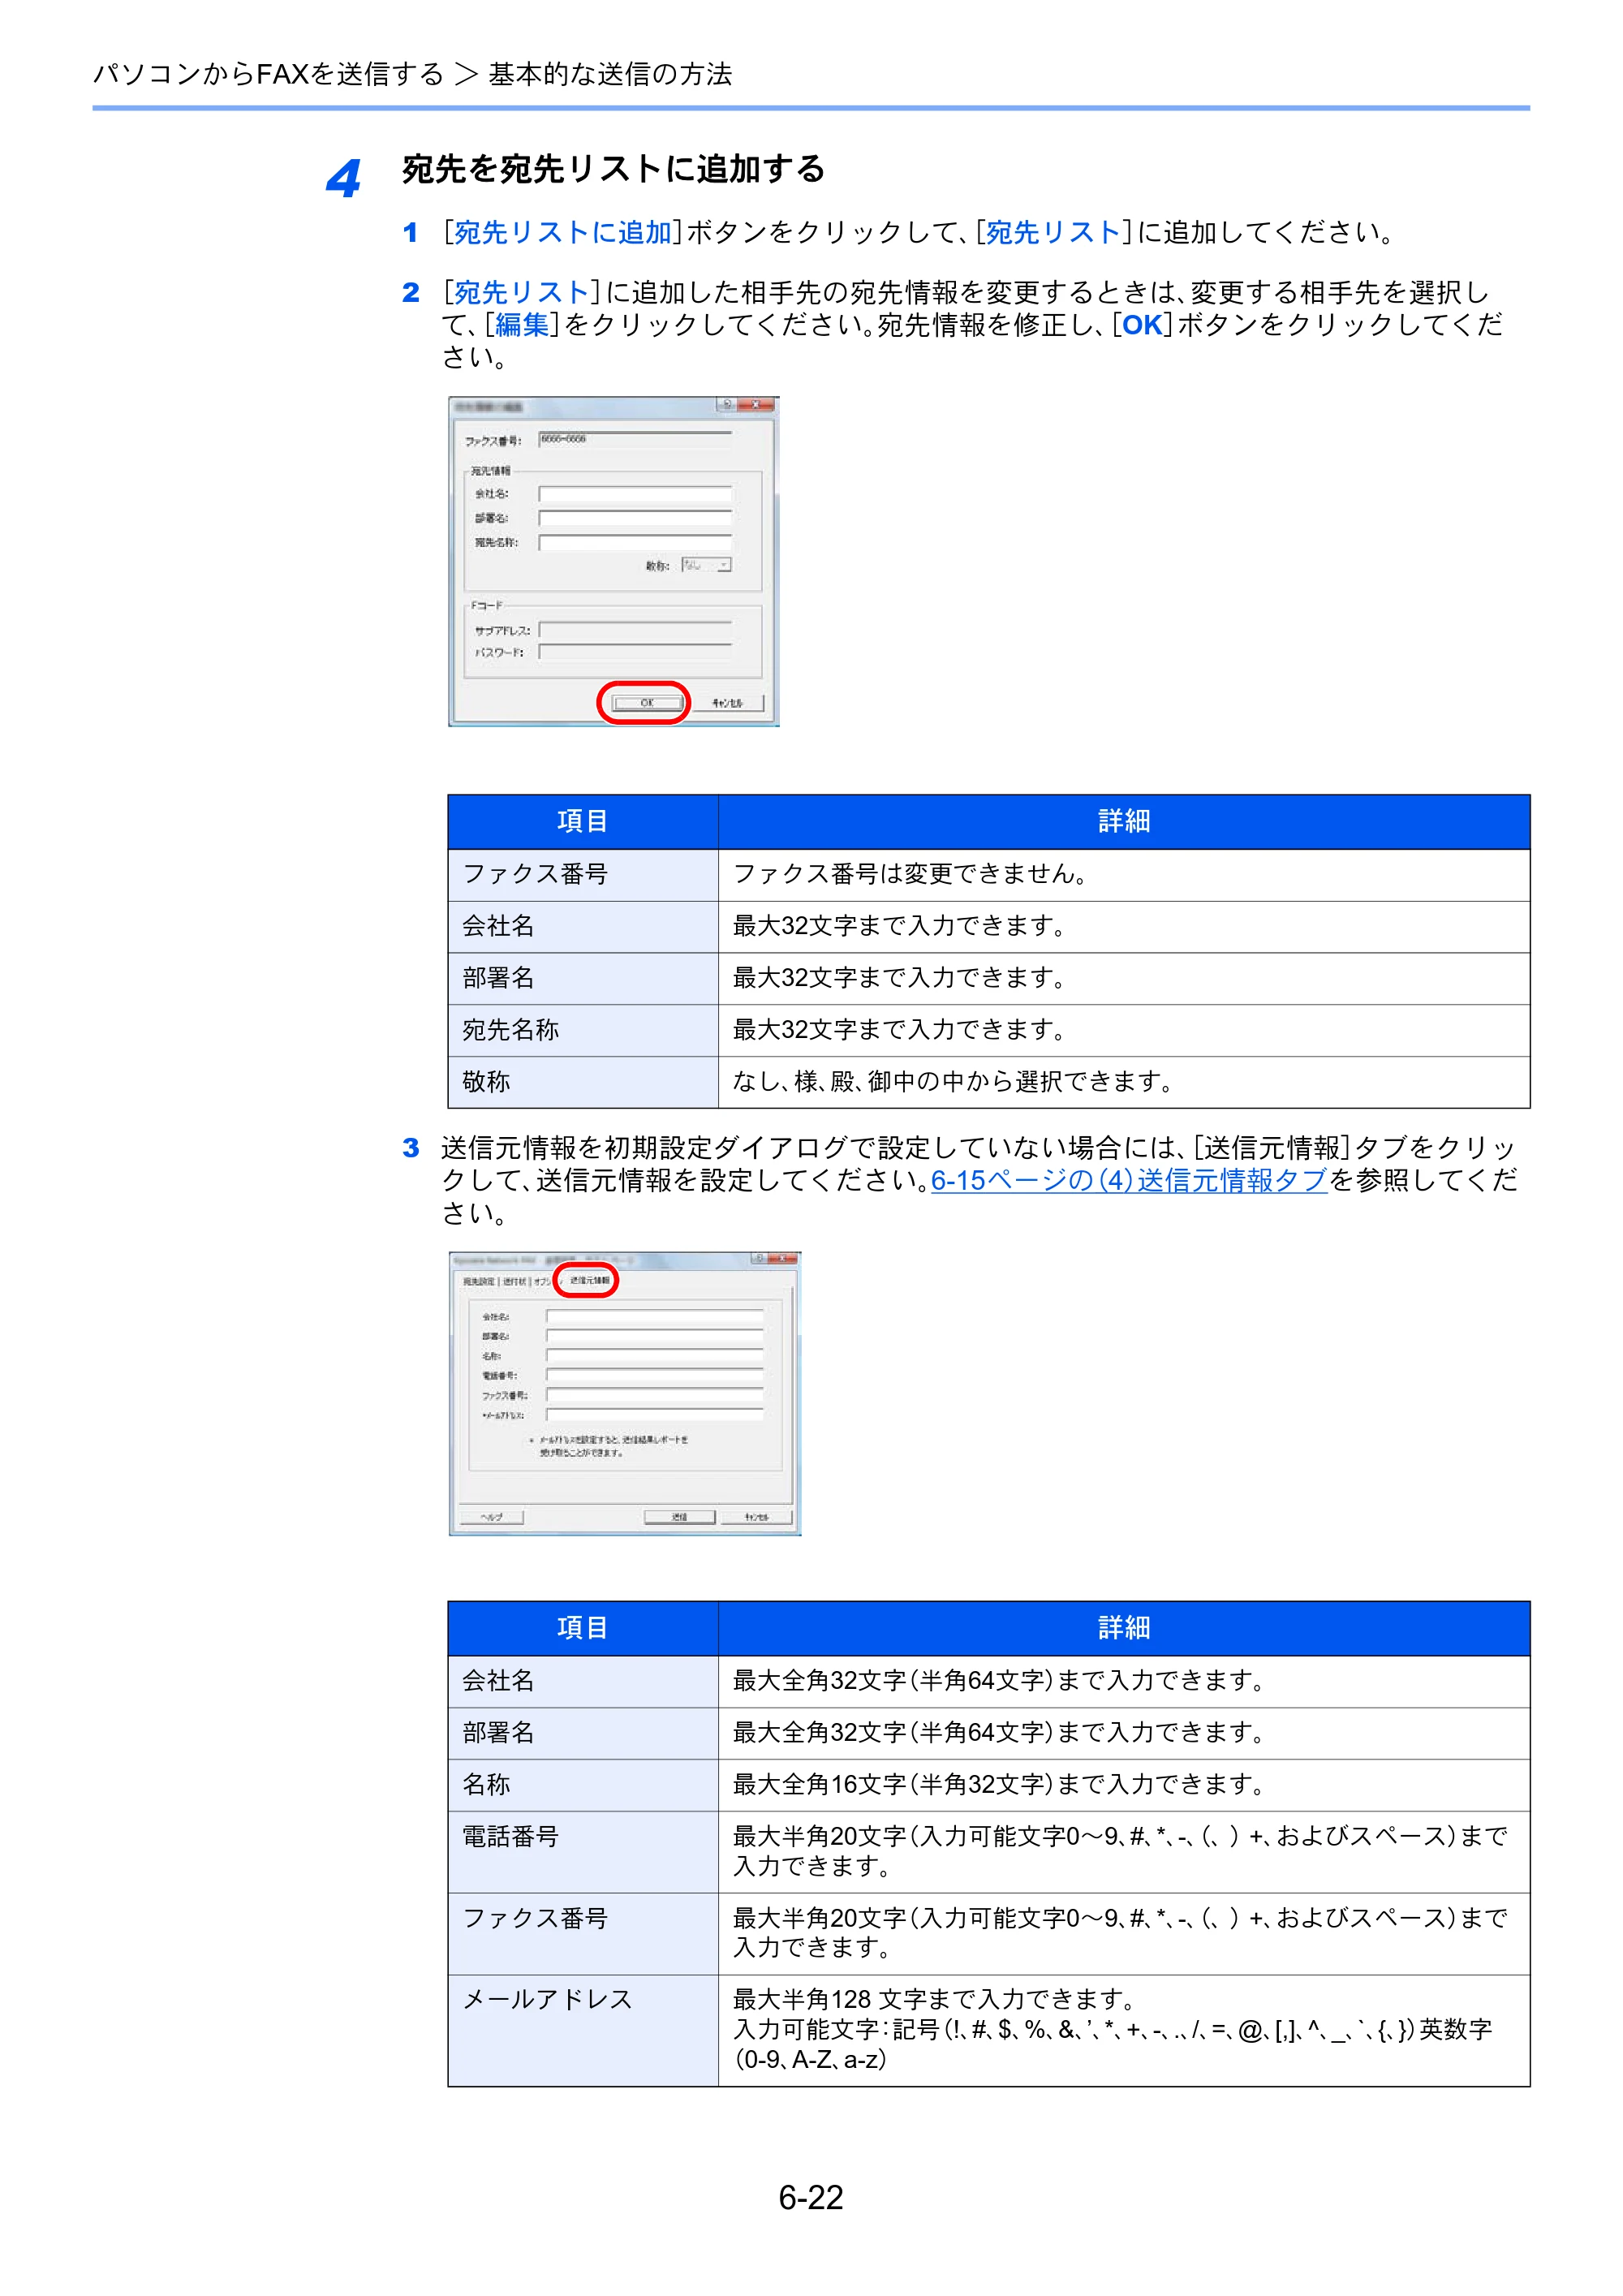Click blue OK text in step 2
1623x2296 pixels.
pyautogui.click(x=1142, y=324)
